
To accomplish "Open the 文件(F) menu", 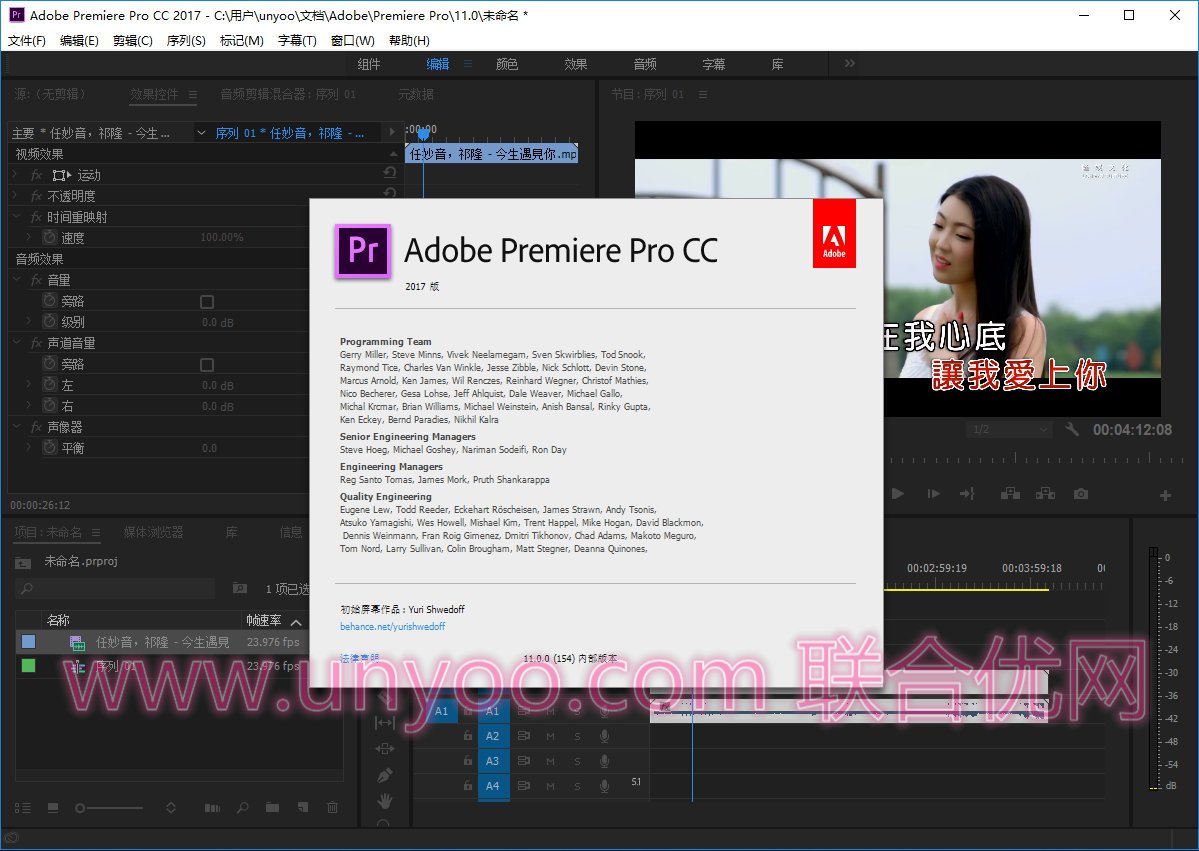I will coord(27,41).
